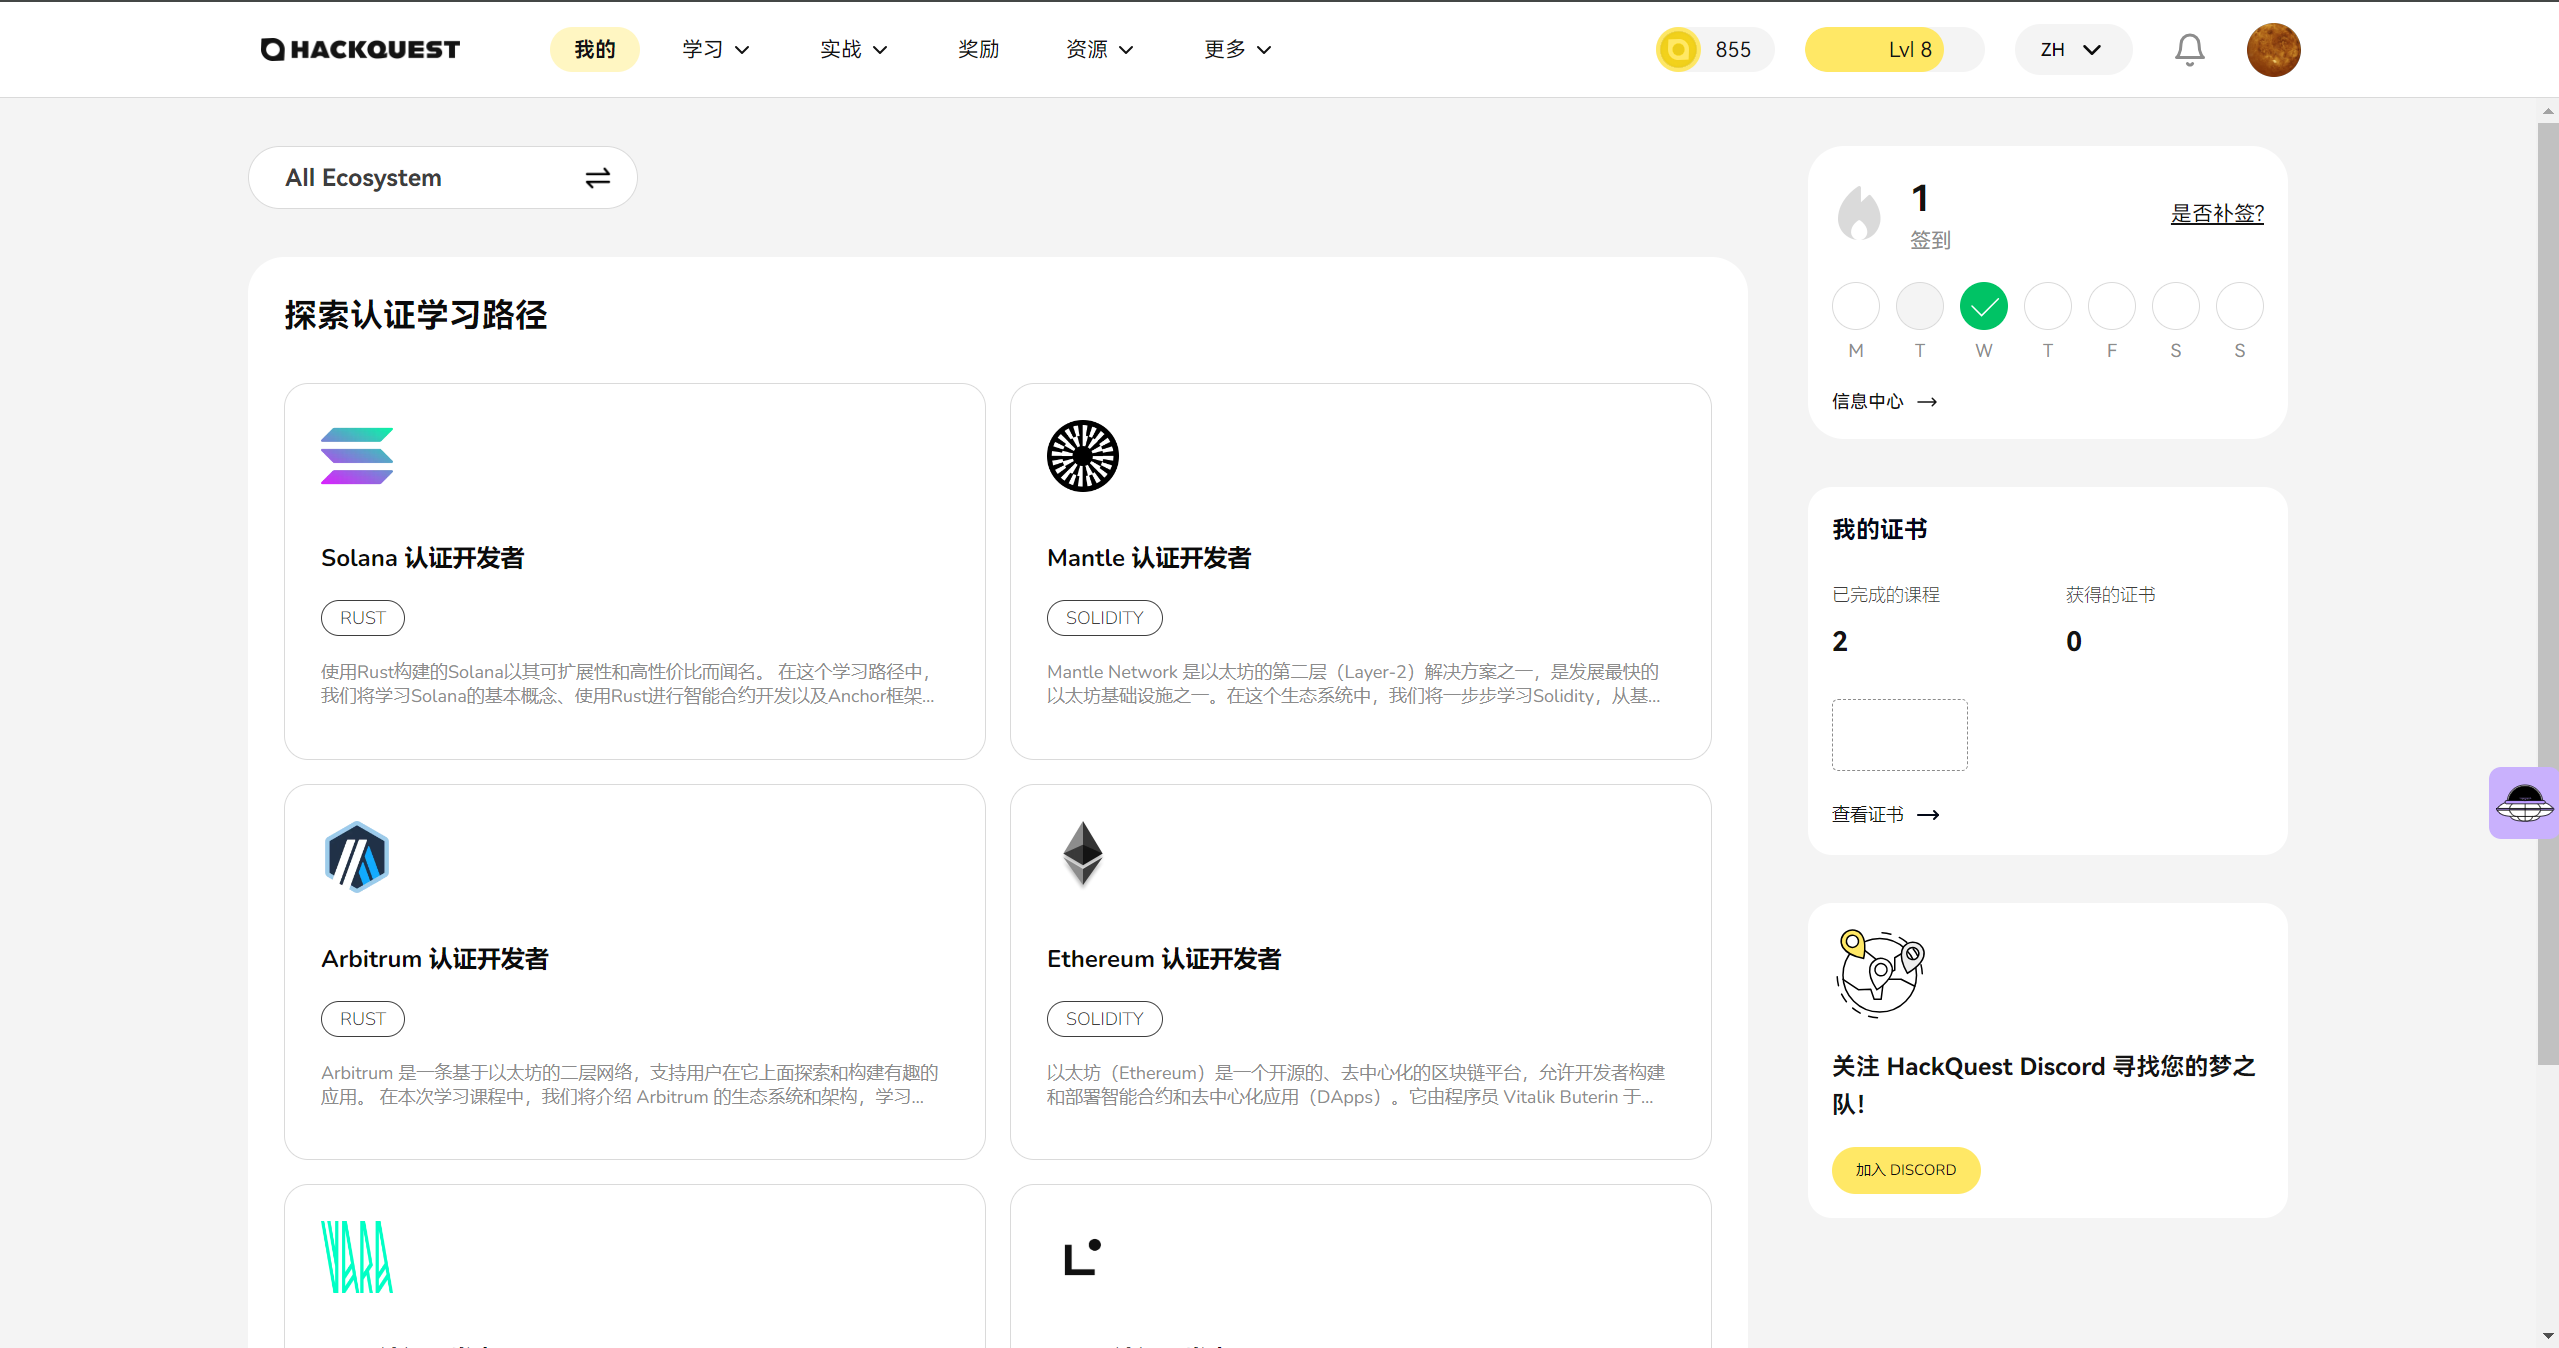Click the notification bell icon

(x=2189, y=49)
